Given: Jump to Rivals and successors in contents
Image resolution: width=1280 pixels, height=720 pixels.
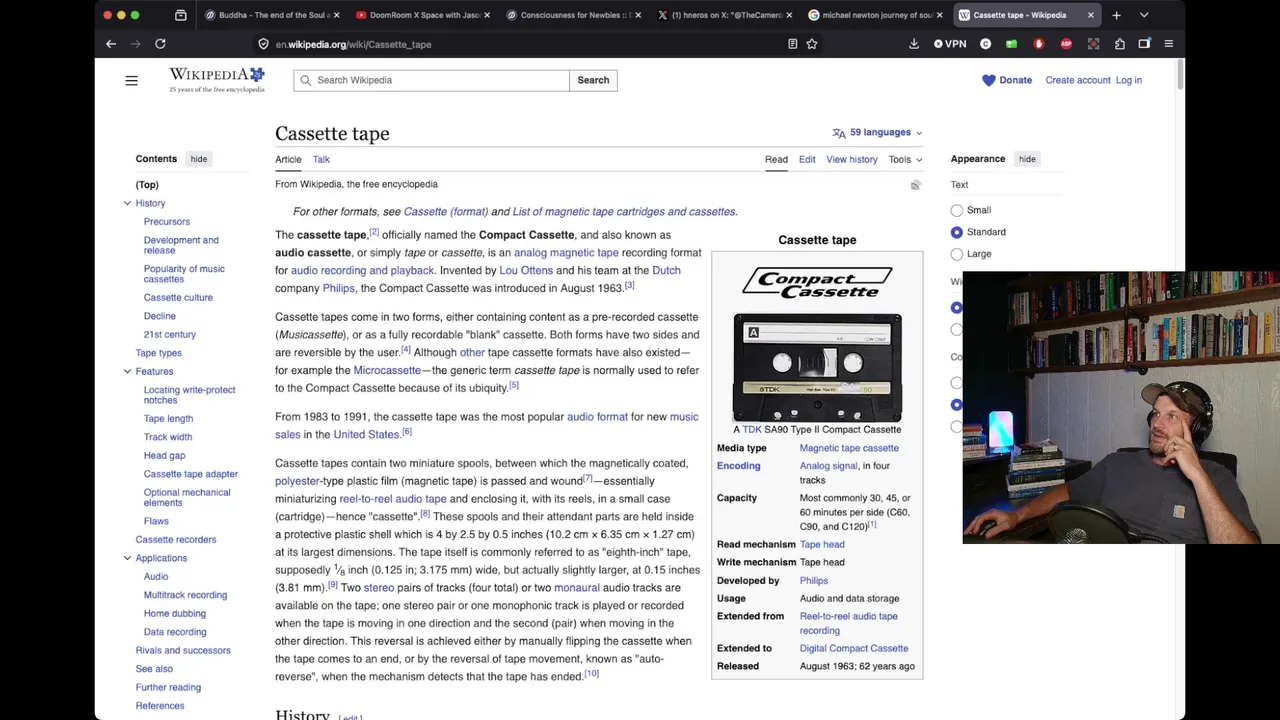Looking at the screenshot, I should [183, 650].
